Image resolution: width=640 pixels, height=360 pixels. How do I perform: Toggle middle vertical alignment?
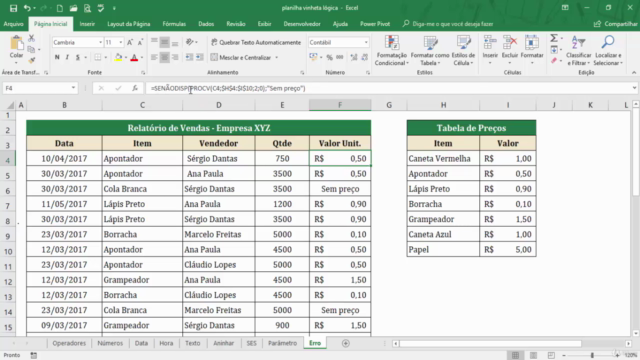click(164, 42)
